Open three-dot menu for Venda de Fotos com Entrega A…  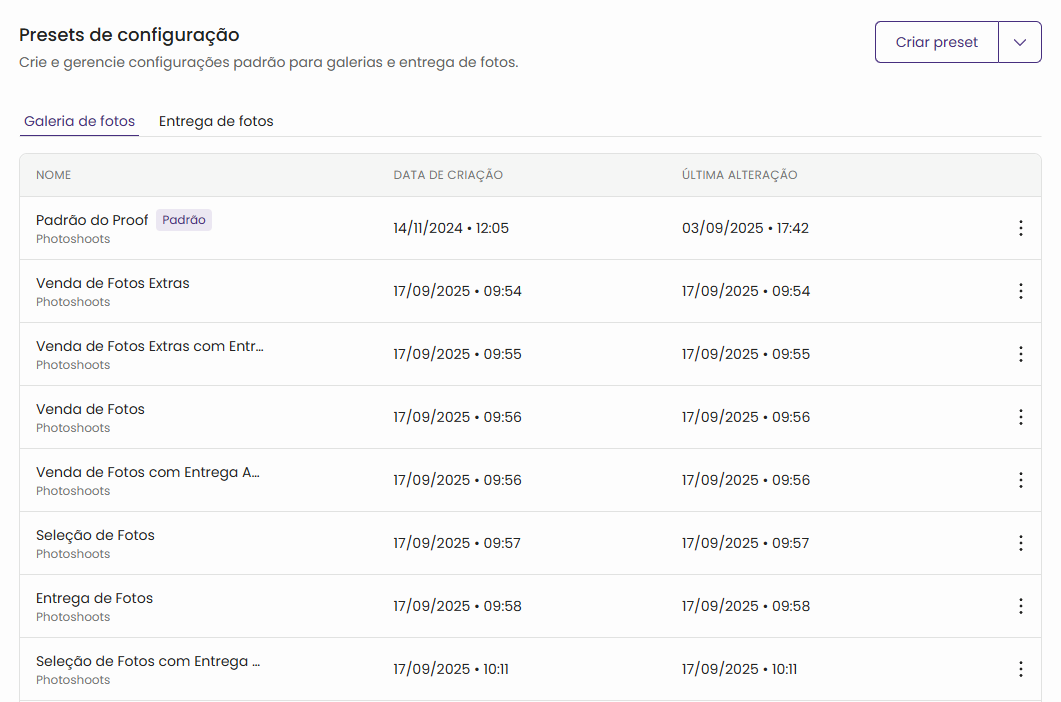tap(1020, 480)
